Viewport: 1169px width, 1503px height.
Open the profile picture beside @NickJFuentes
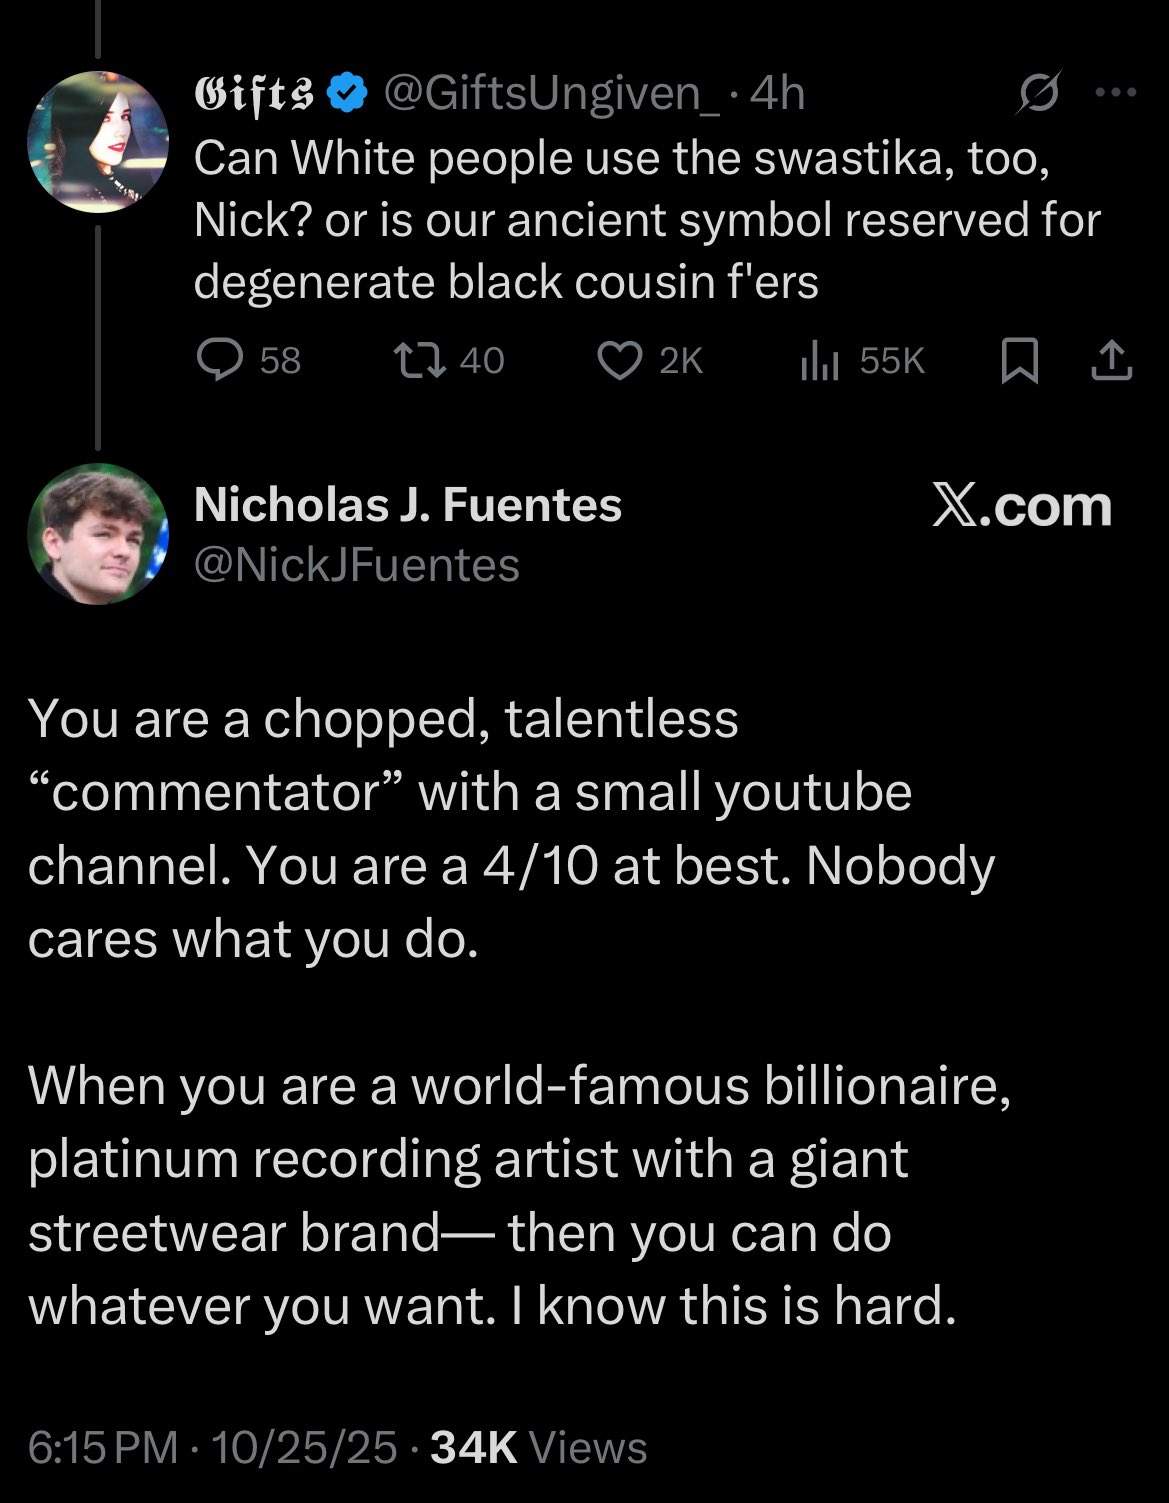pos(98,533)
